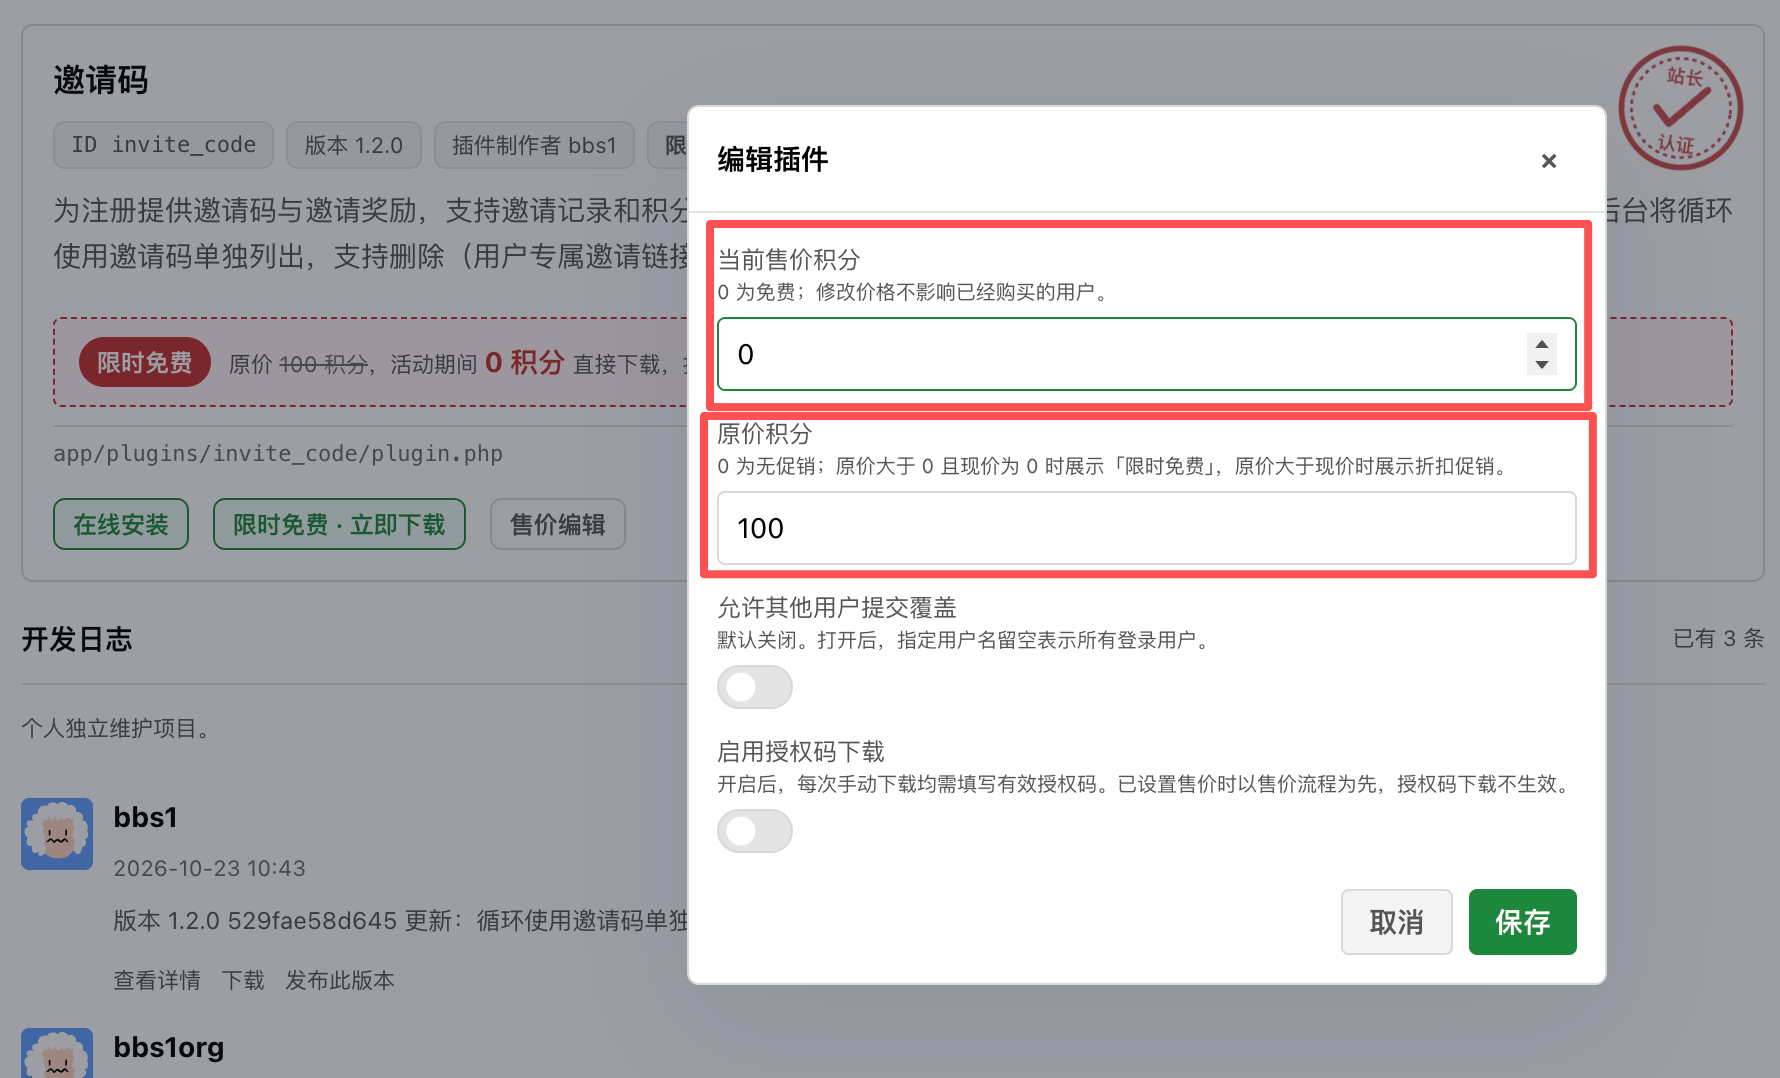Click 发布此版本 link
This screenshot has height=1078, width=1780.
[340, 980]
